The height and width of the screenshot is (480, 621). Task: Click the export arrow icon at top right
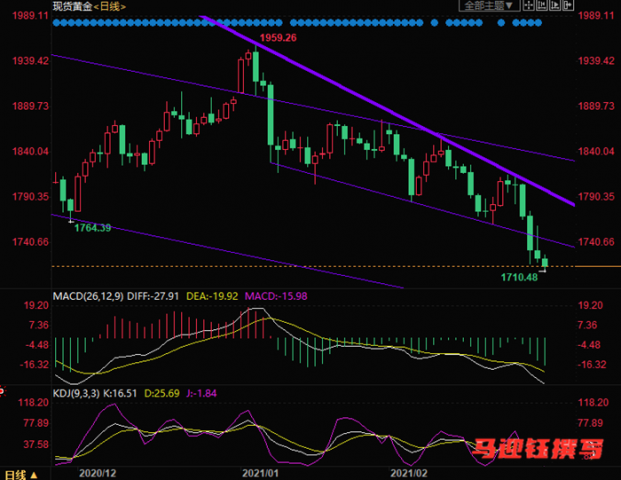click(568, 5)
